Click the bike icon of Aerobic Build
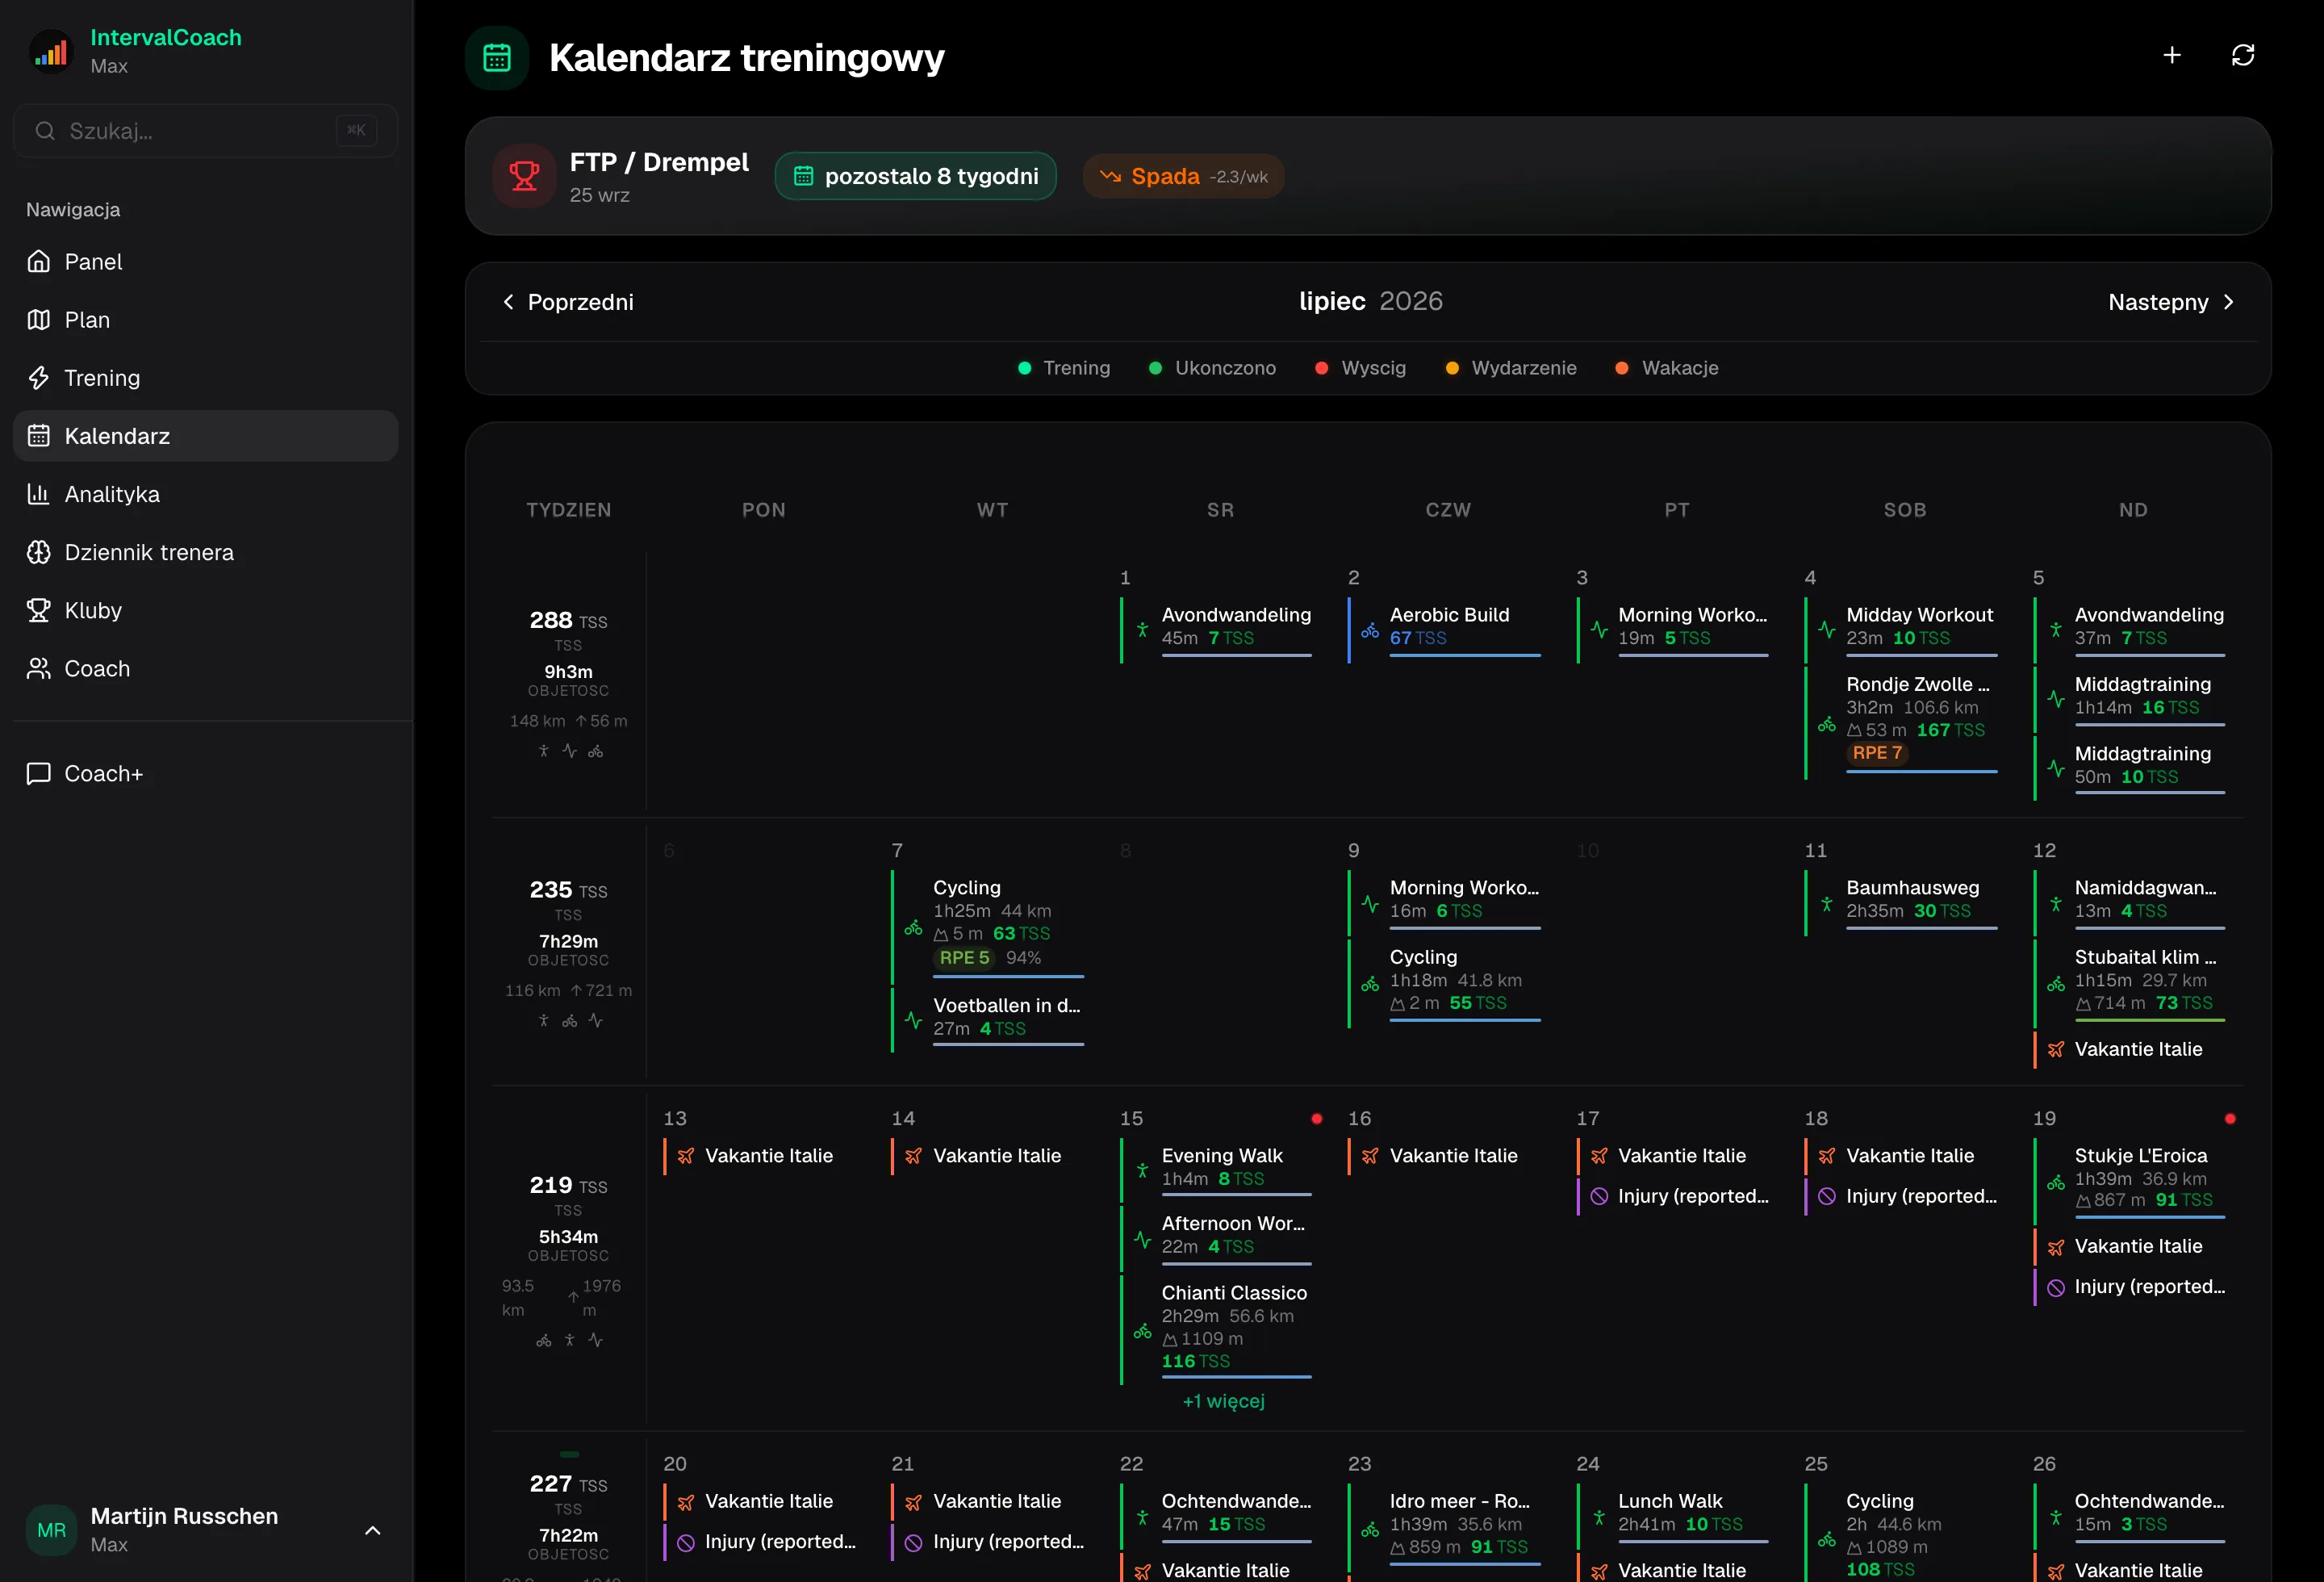 (x=1370, y=630)
